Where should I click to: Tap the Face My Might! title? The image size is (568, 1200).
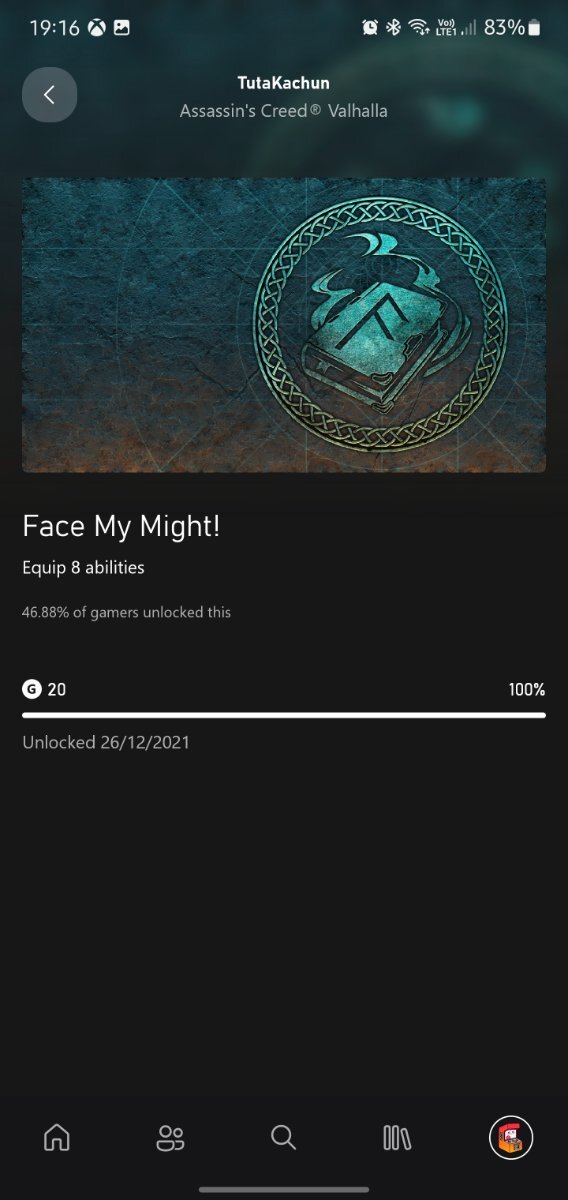click(121, 527)
